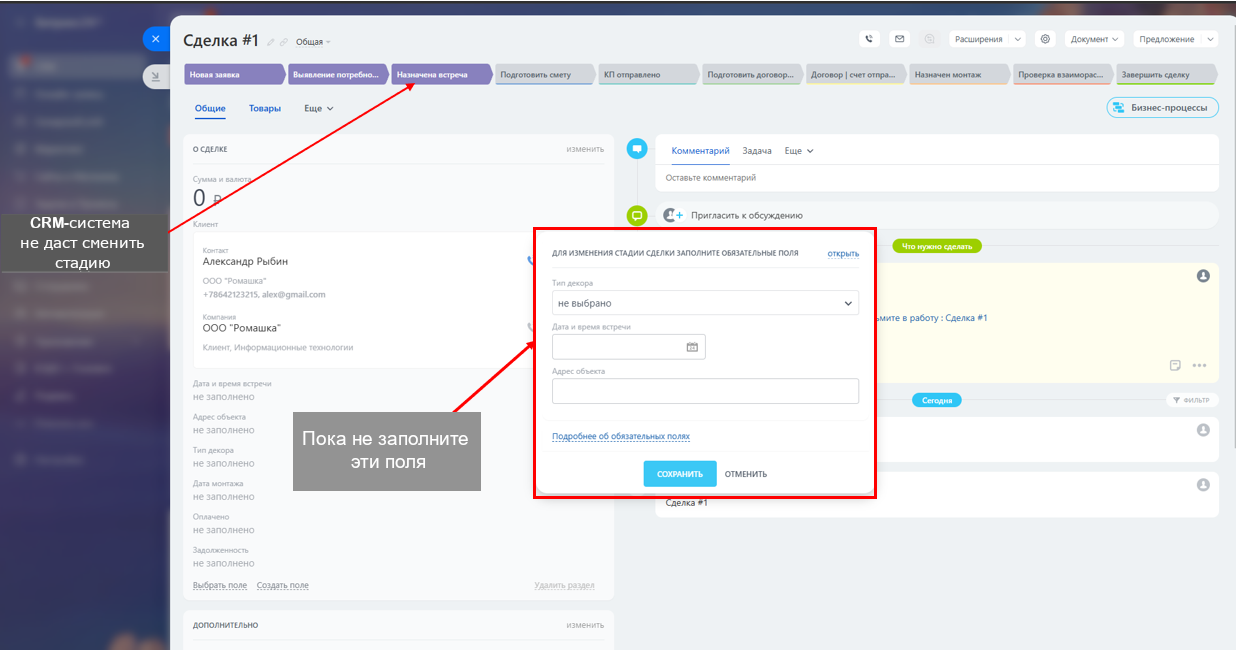Open the settings gear in the deal header
The height and width of the screenshot is (650, 1236).
[1045, 39]
